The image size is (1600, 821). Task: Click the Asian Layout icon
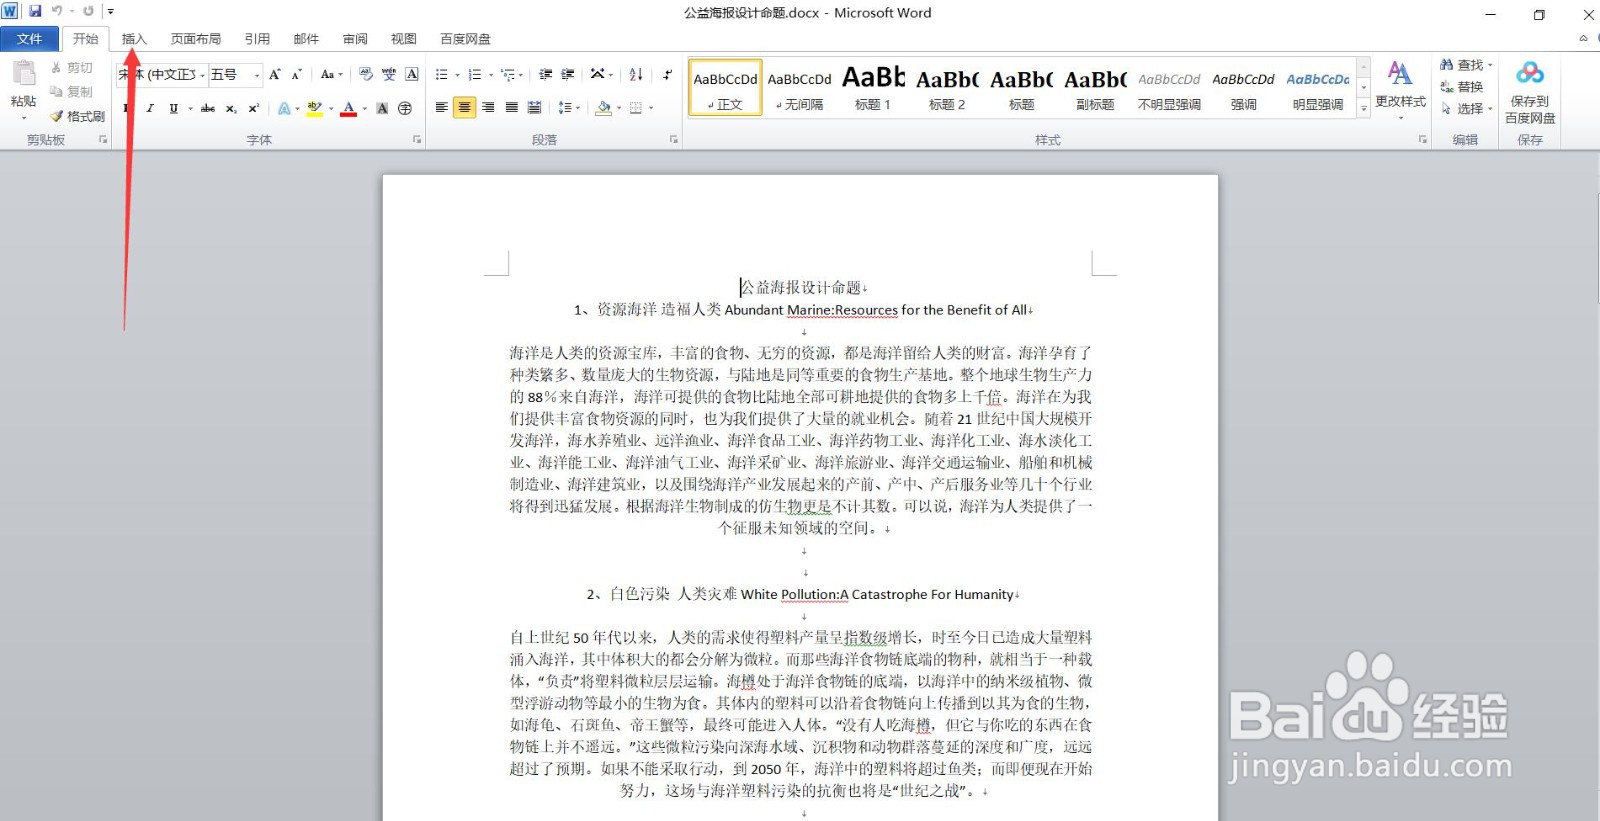pos(598,75)
